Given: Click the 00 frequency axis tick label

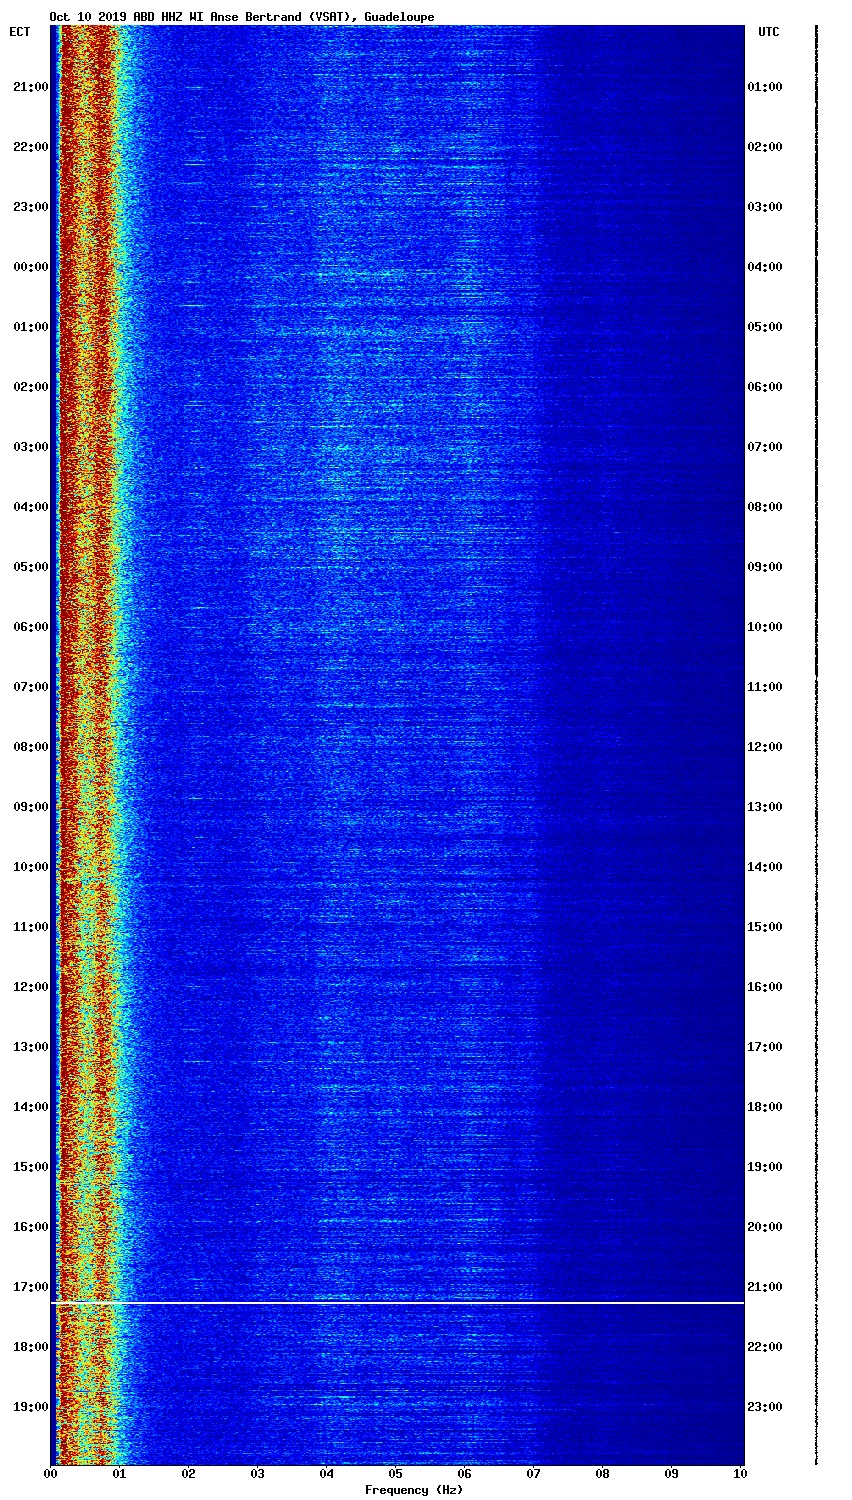Looking at the screenshot, I should tap(51, 1474).
